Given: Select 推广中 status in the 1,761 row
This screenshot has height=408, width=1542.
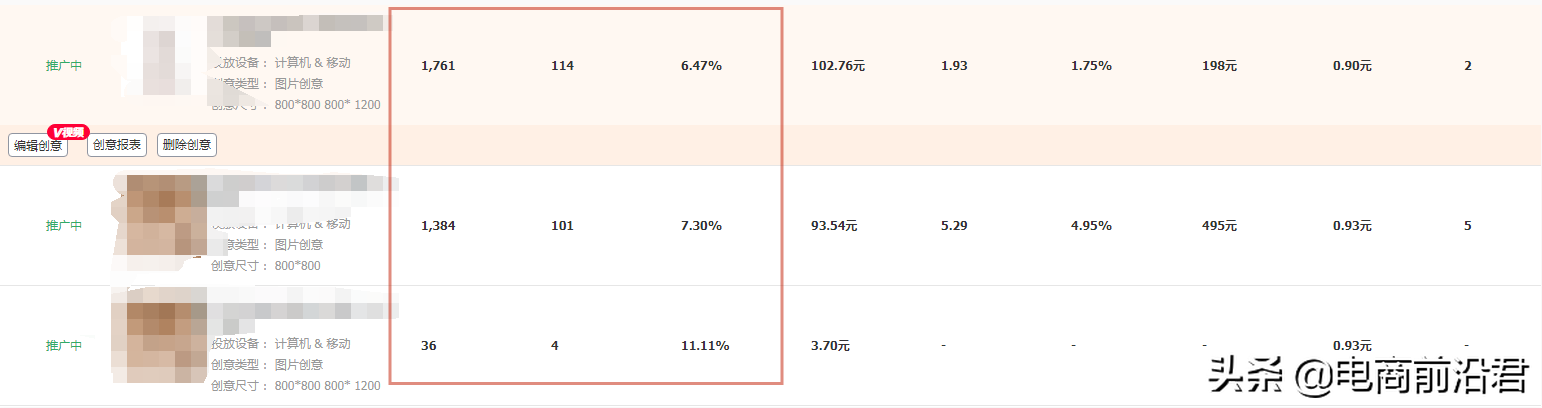Looking at the screenshot, I should [x=64, y=66].
